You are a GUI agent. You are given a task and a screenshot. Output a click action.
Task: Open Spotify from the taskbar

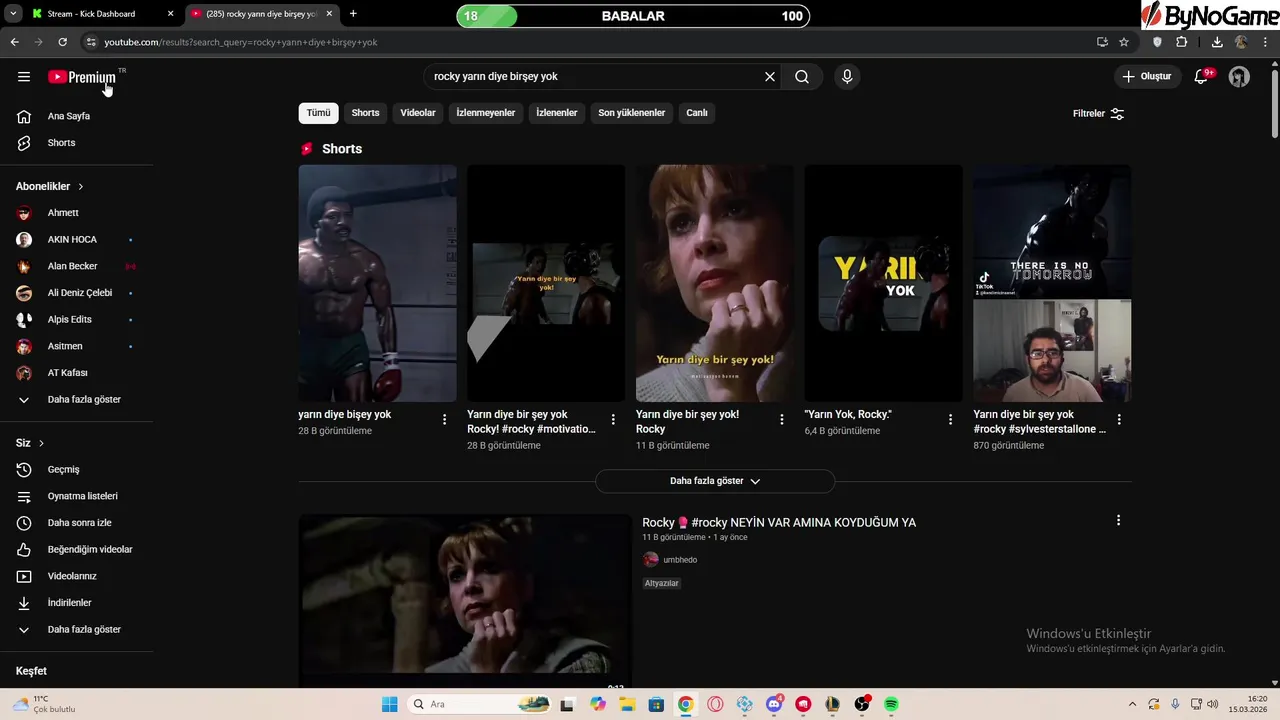coord(891,704)
